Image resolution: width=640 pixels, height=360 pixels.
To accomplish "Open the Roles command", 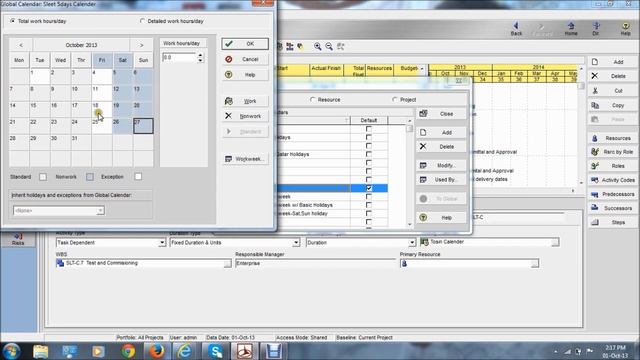I will click(612, 166).
